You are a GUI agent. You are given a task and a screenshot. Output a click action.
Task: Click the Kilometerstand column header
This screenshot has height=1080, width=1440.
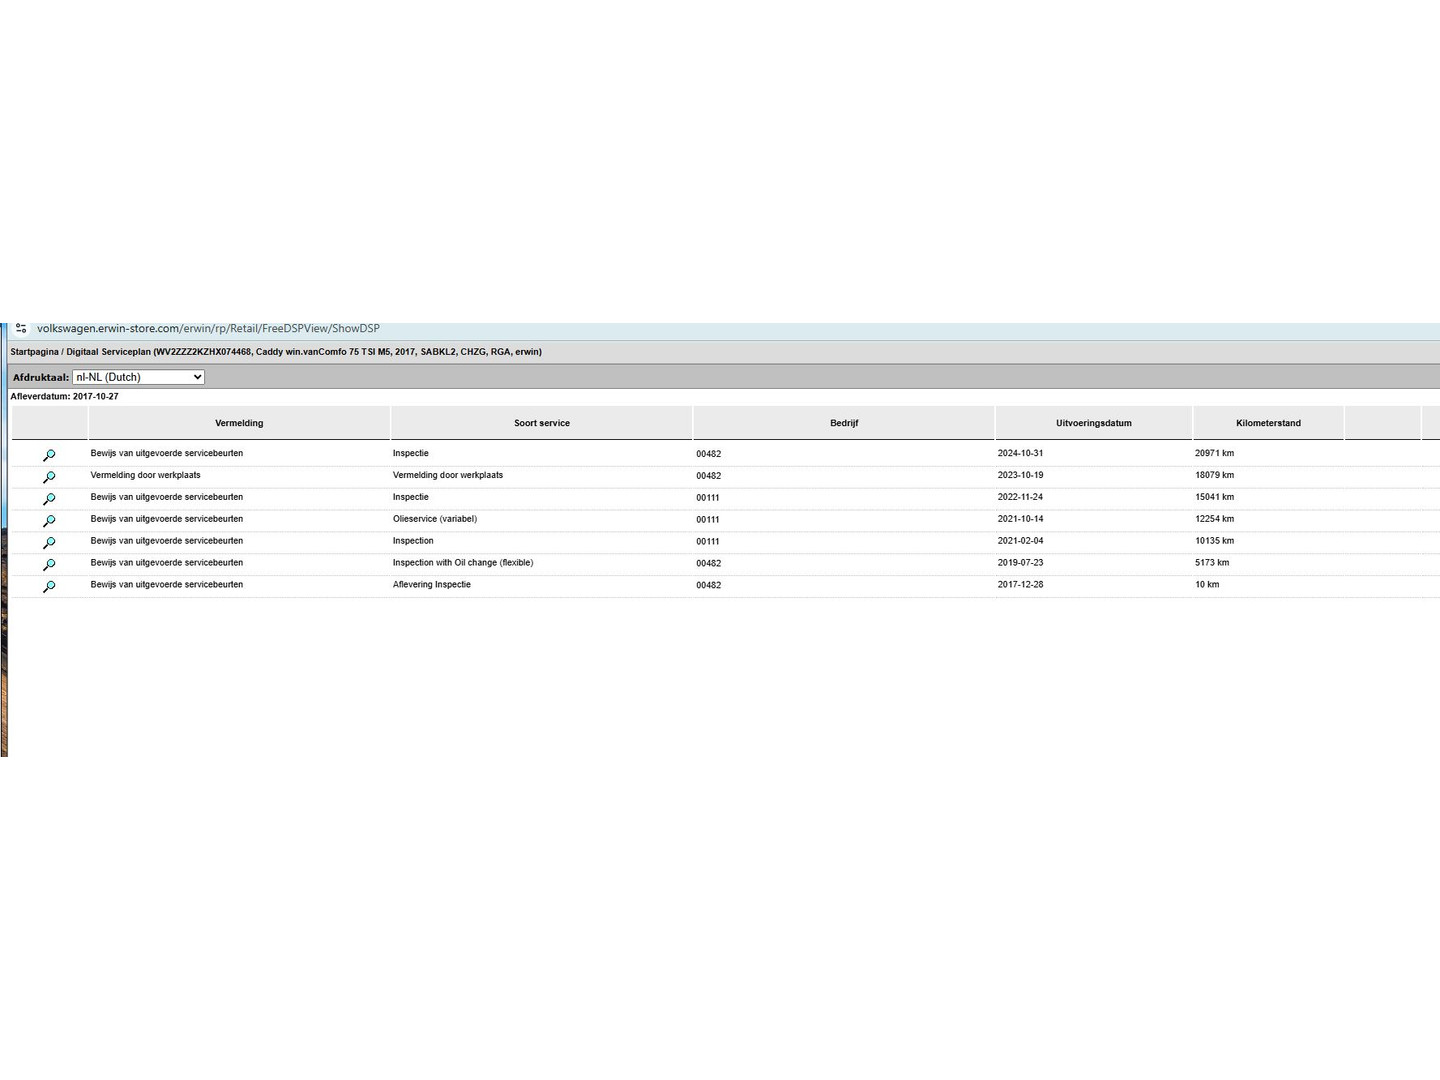(1268, 423)
